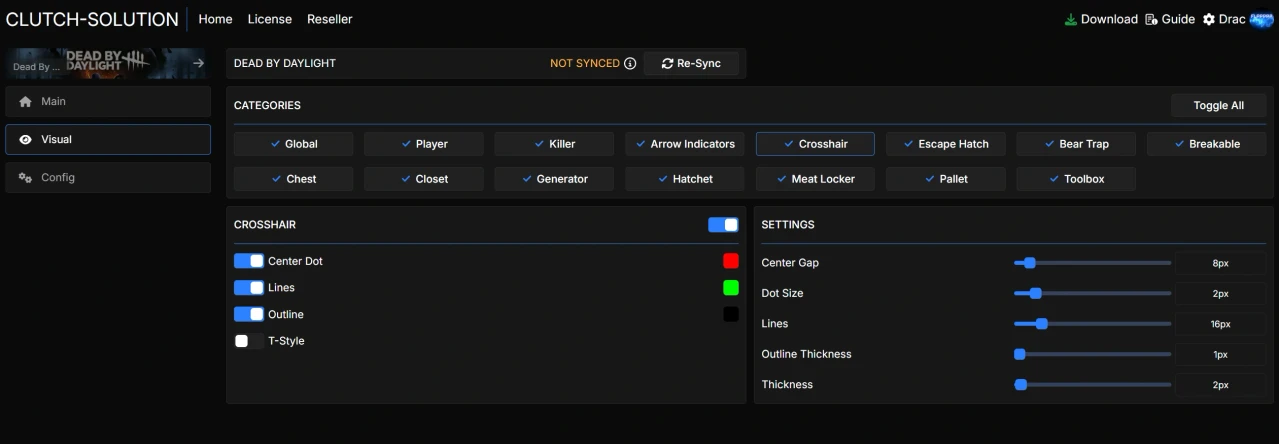Viewport: 1279px width, 444px height.
Task: Open the red Center Dot color swatch
Action: coord(731,261)
